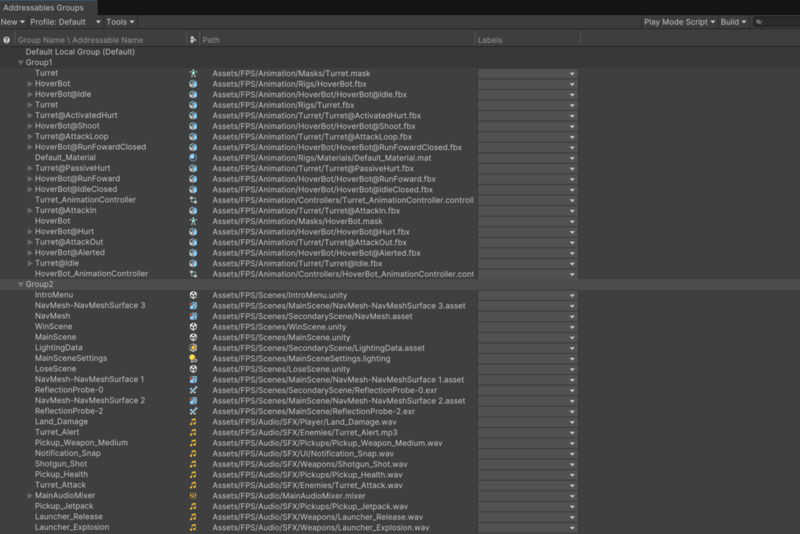The width and height of the screenshot is (800, 534).
Task: Click the avatar mask icon for Turret.mask
Action: pyautogui.click(x=193, y=73)
